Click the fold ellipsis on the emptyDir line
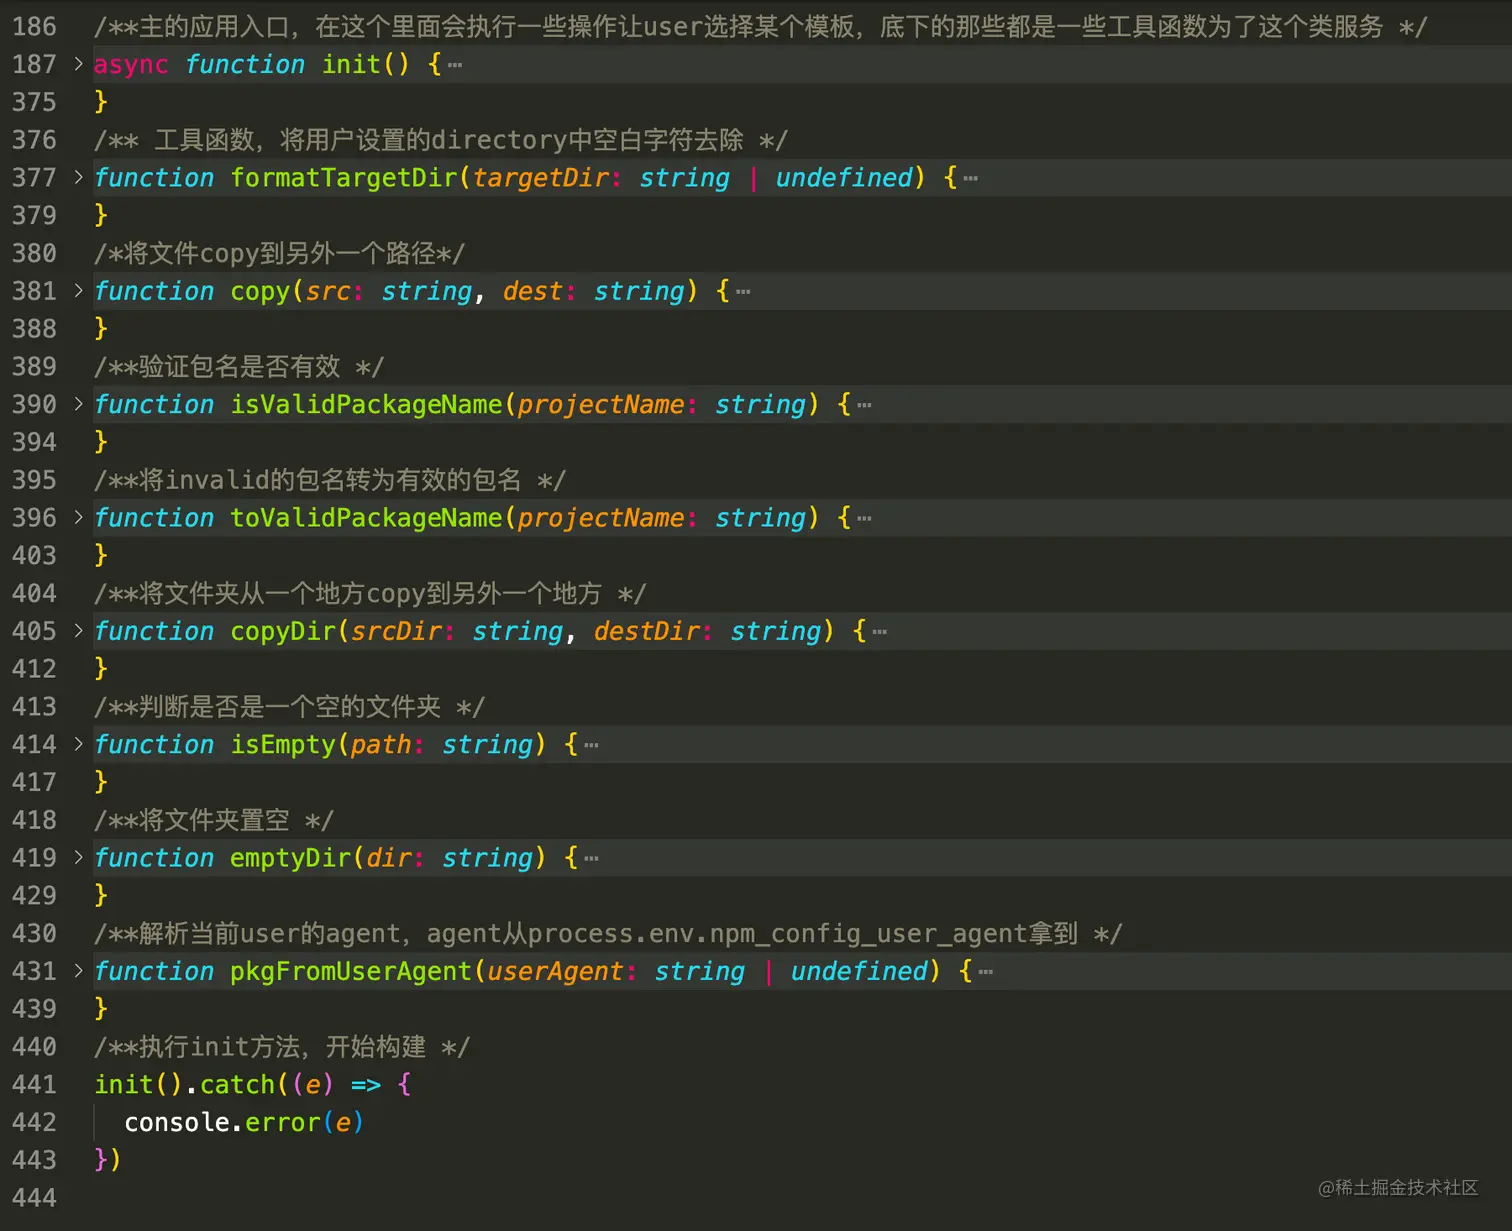 591,858
